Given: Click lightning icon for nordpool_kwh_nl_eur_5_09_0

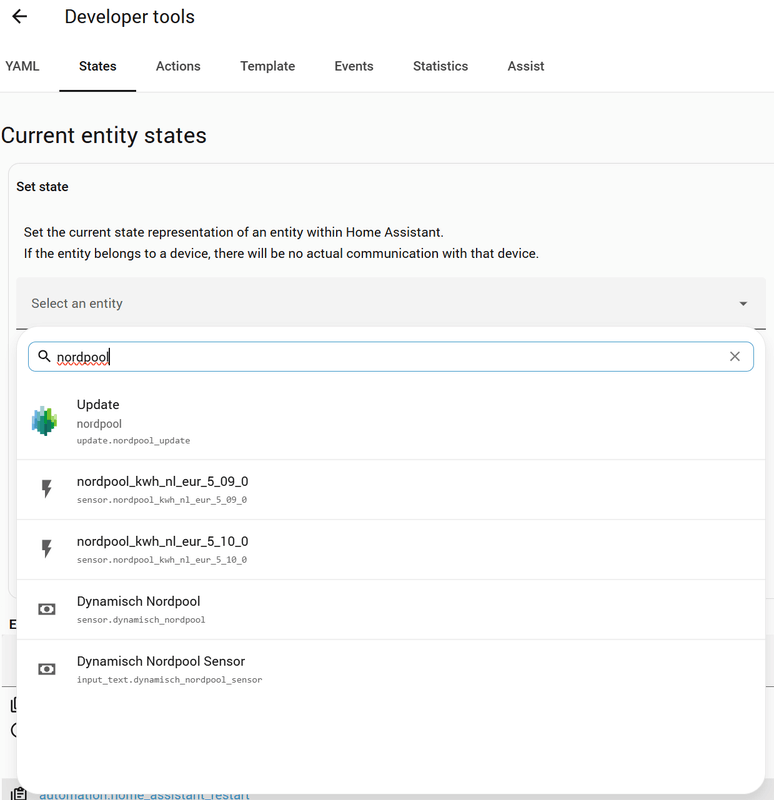Looking at the screenshot, I should [x=46, y=489].
